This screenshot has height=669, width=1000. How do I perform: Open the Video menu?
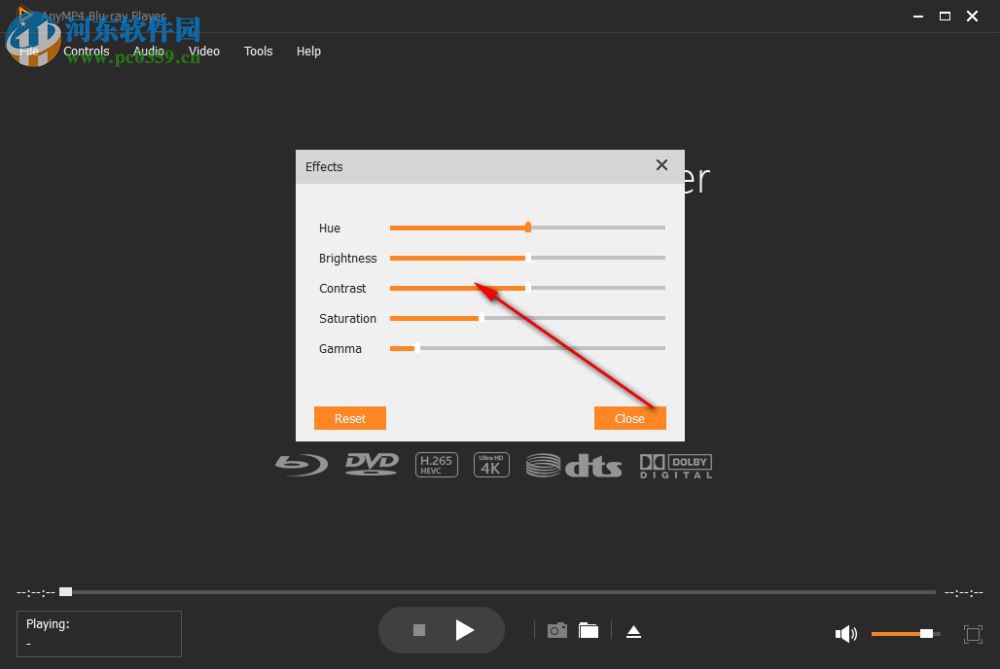(204, 51)
